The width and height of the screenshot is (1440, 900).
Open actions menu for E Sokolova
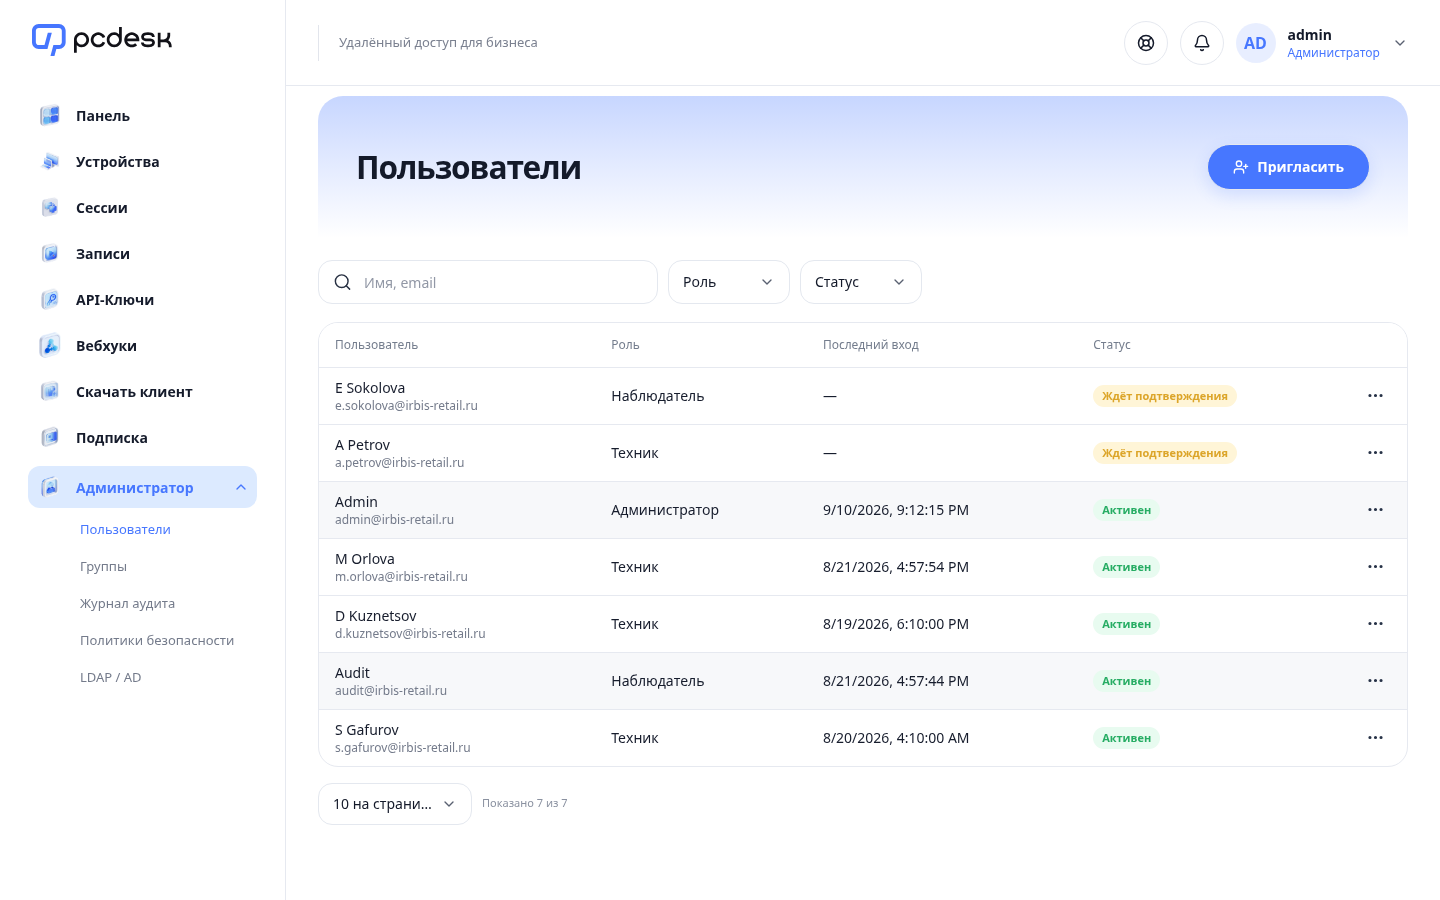(x=1375, y=396)
